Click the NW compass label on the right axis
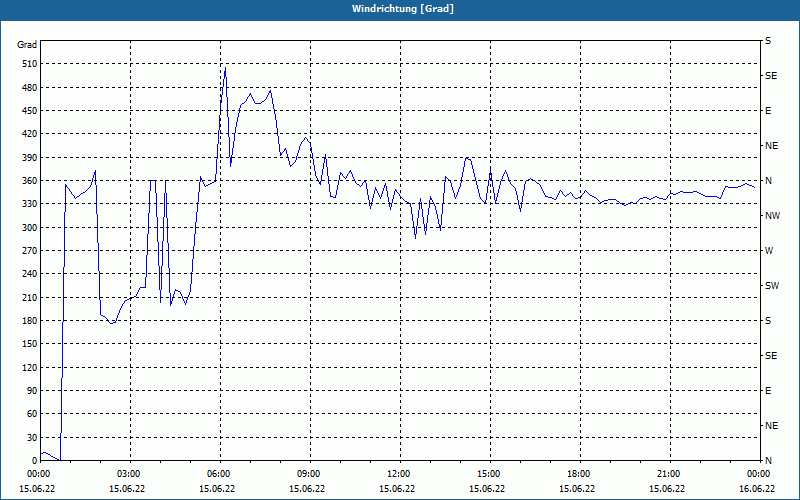 click(x=772, y=216)
